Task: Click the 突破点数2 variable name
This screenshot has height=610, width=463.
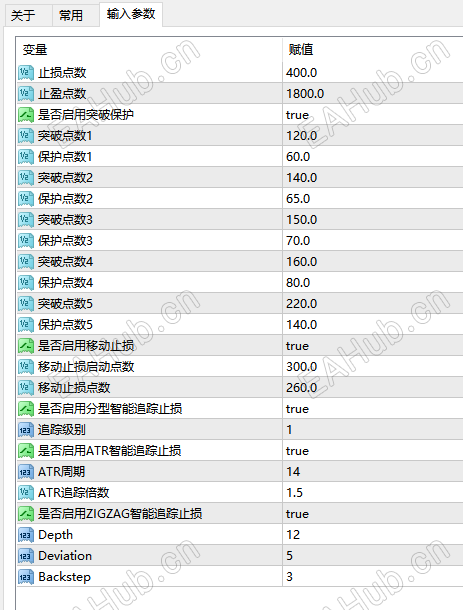Action: point(65,178)
